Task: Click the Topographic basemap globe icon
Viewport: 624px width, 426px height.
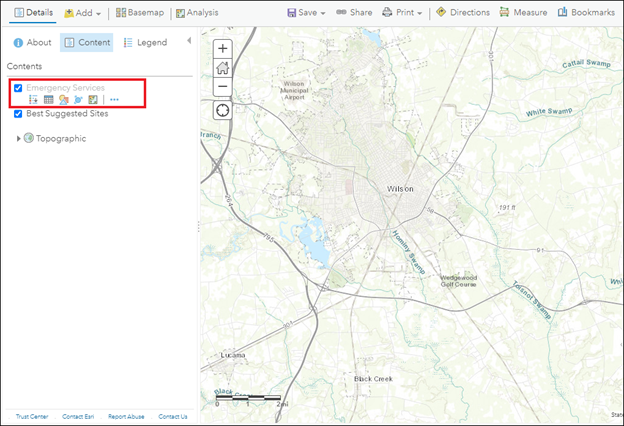Action: (29, 138)
